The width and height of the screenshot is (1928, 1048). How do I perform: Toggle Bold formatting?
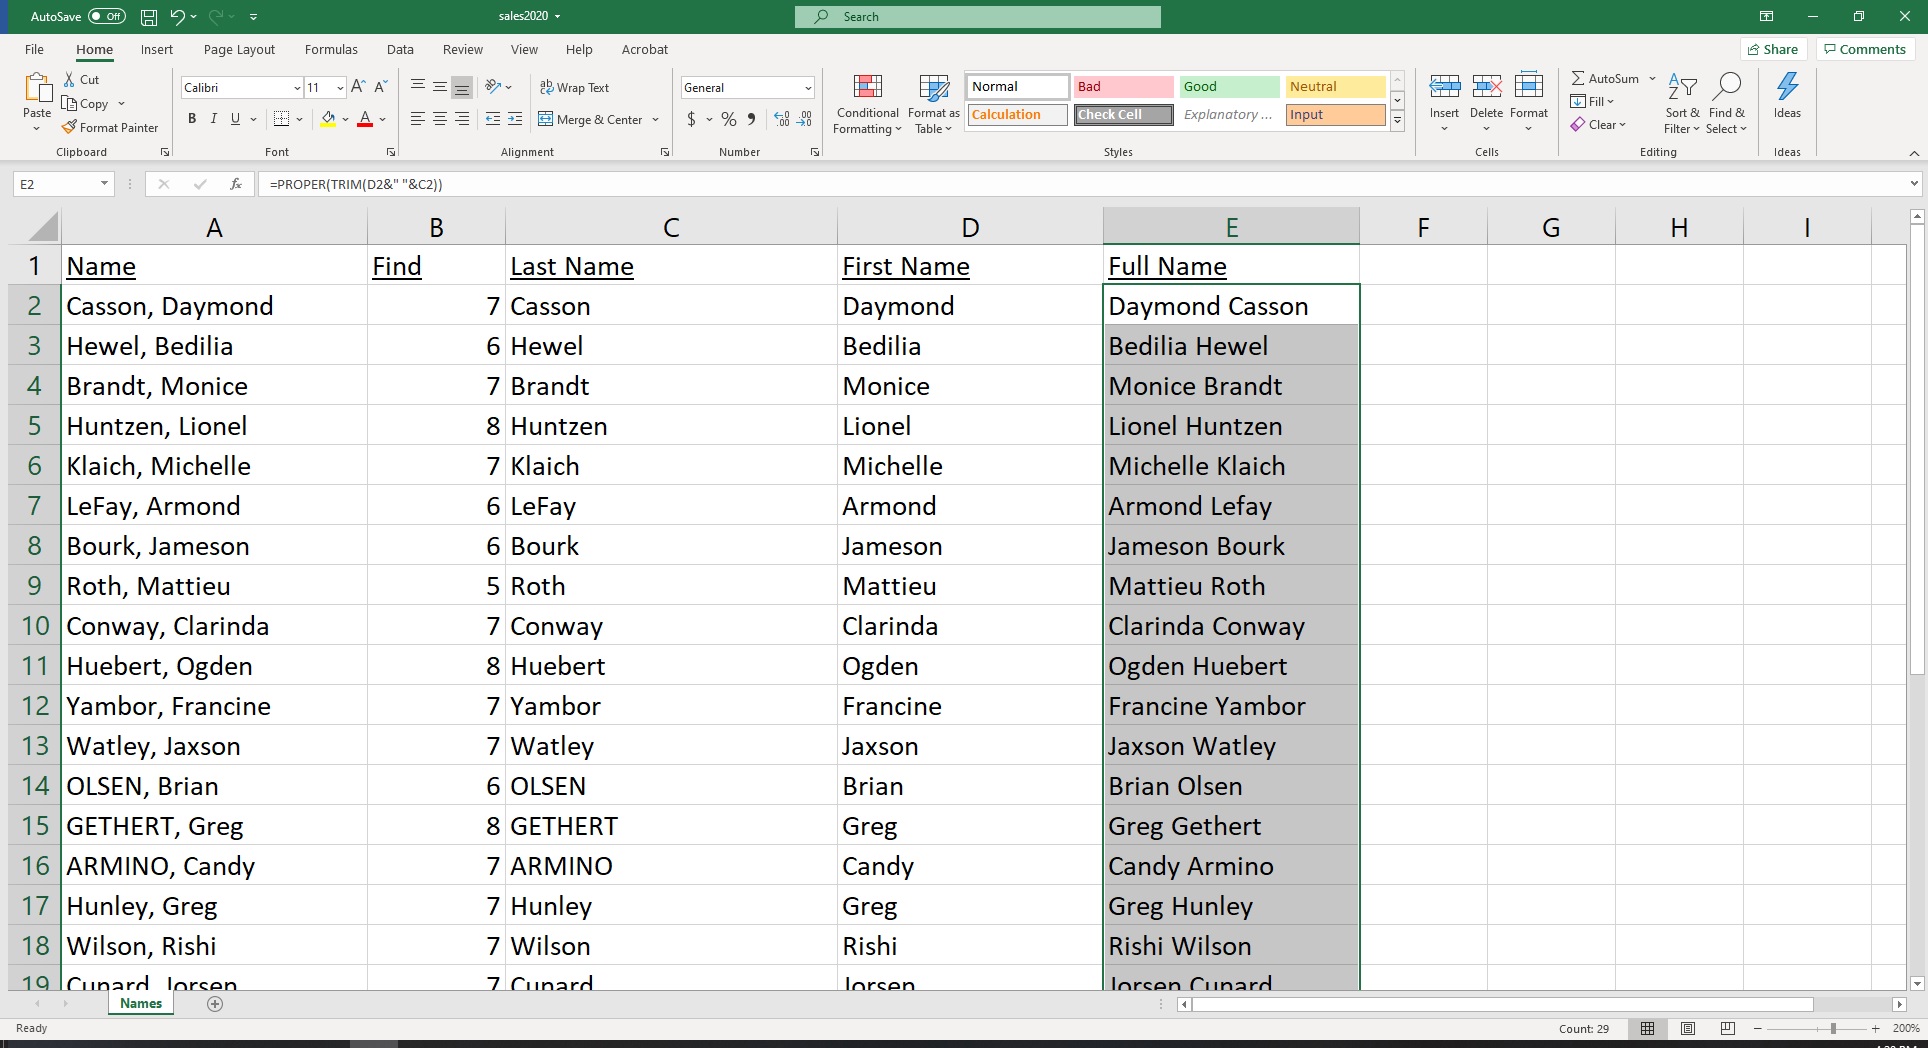coord(192,119)
